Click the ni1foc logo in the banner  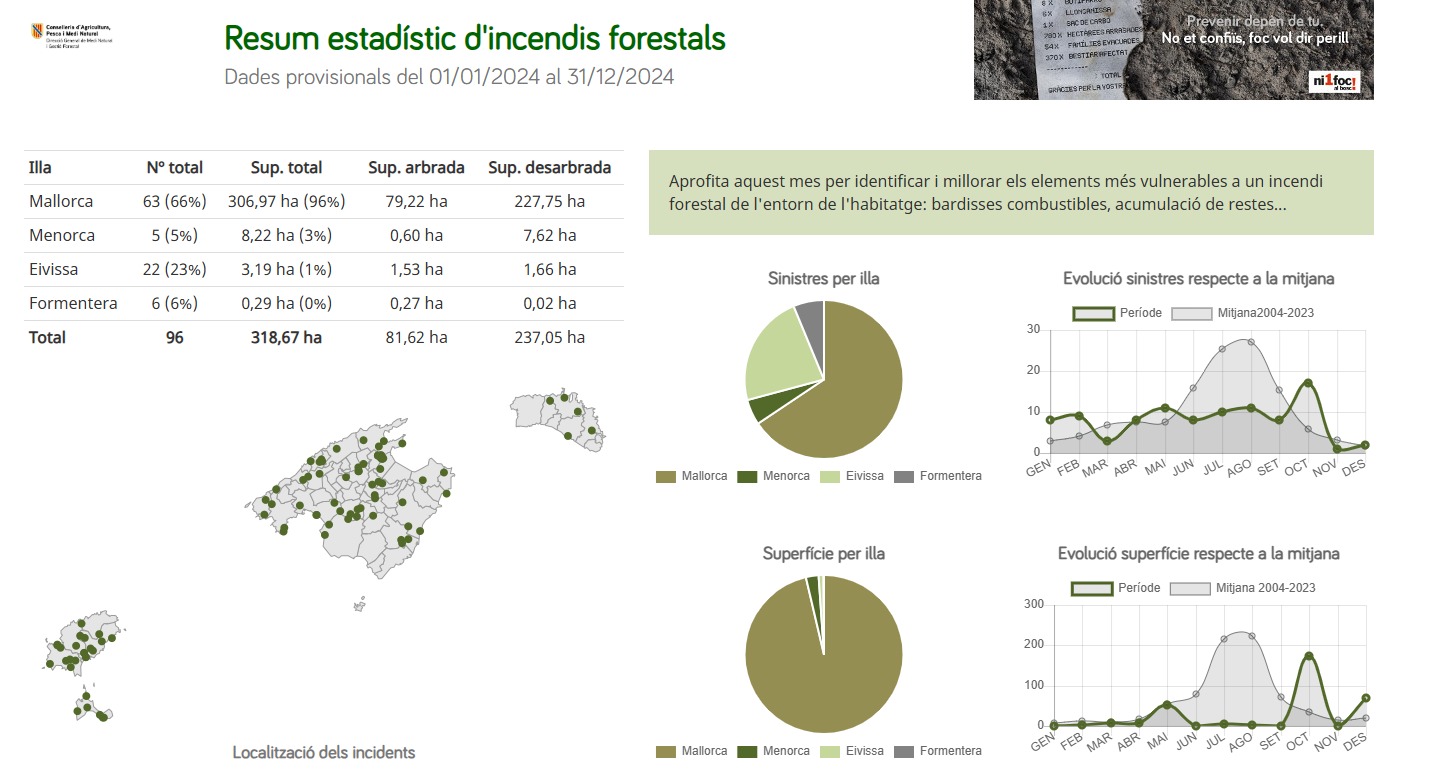coord(1334,82)
